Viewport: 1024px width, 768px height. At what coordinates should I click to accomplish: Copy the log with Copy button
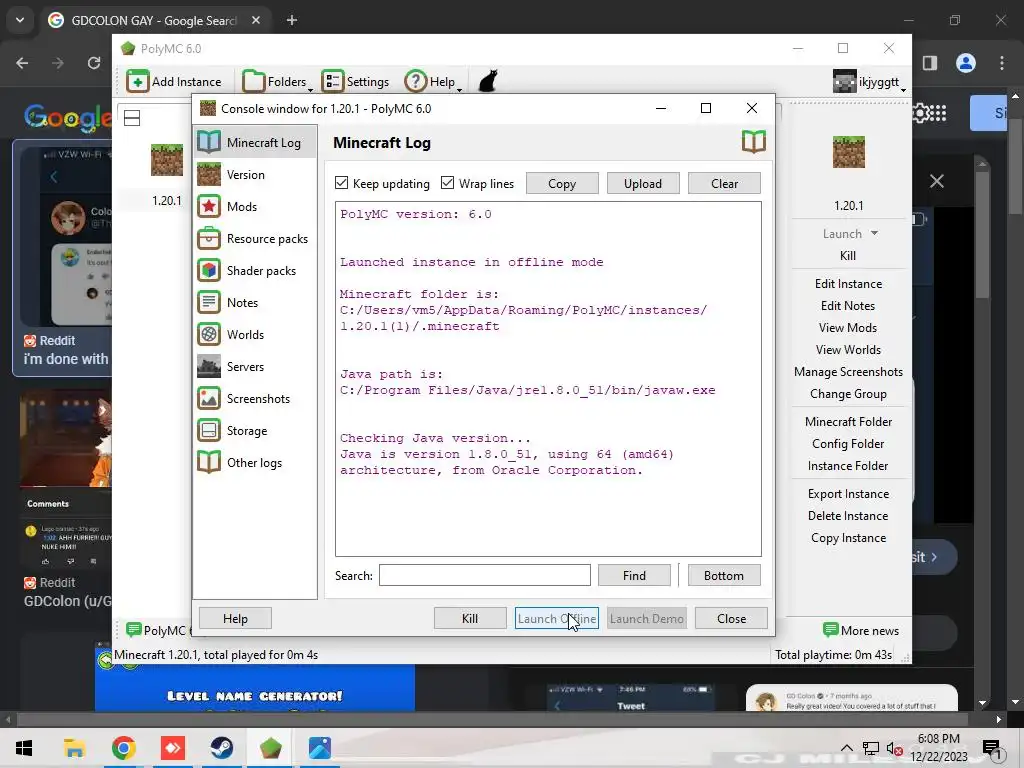[562, 184]
